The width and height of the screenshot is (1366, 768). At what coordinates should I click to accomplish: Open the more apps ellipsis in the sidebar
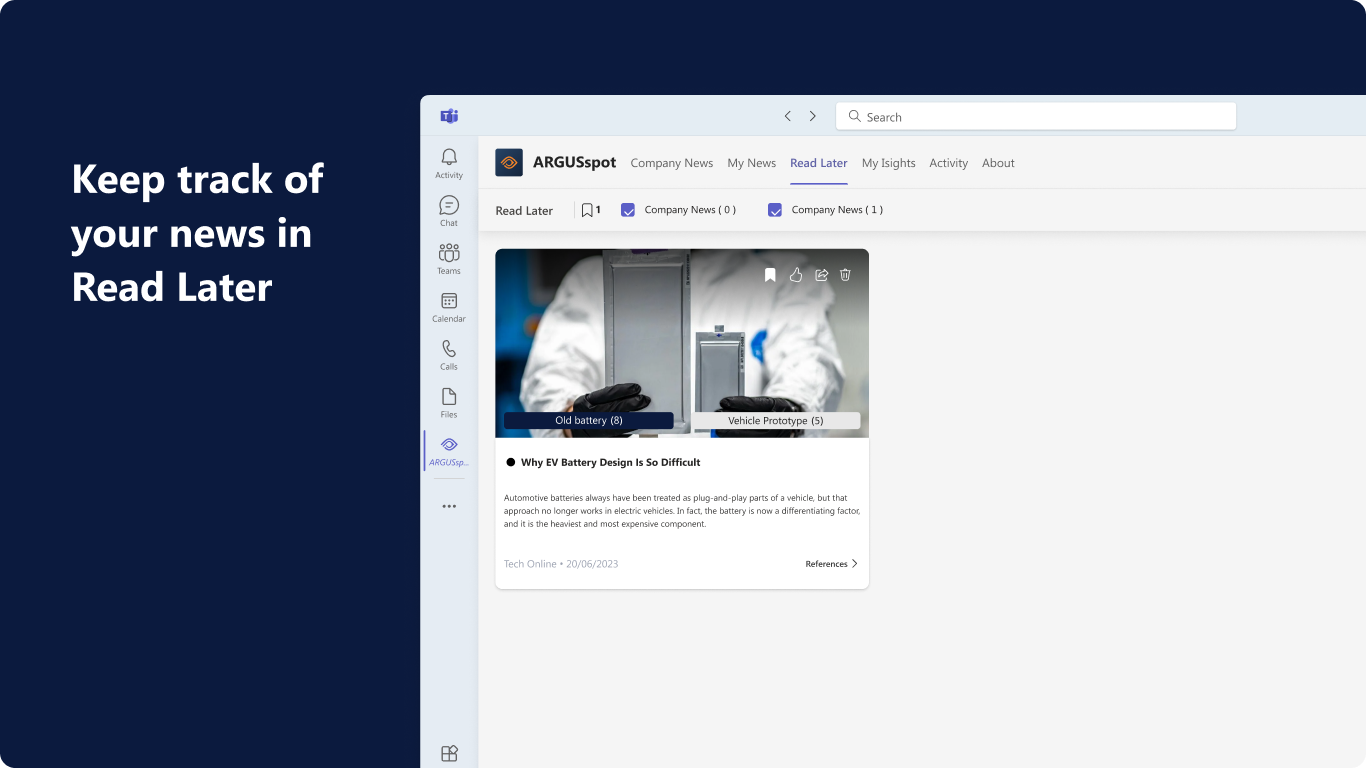[449, 506]
